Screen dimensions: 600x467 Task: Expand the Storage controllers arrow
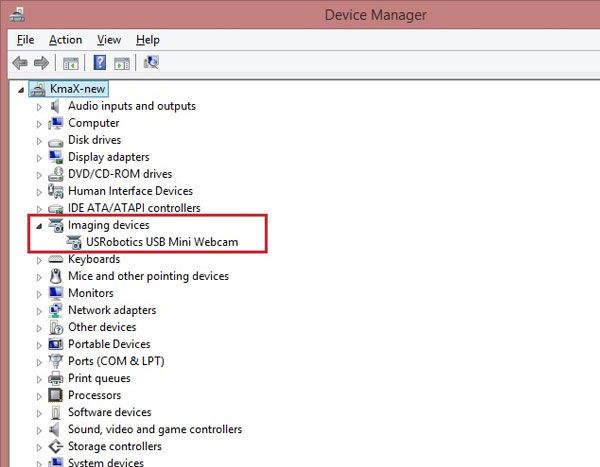coord(39,447)
